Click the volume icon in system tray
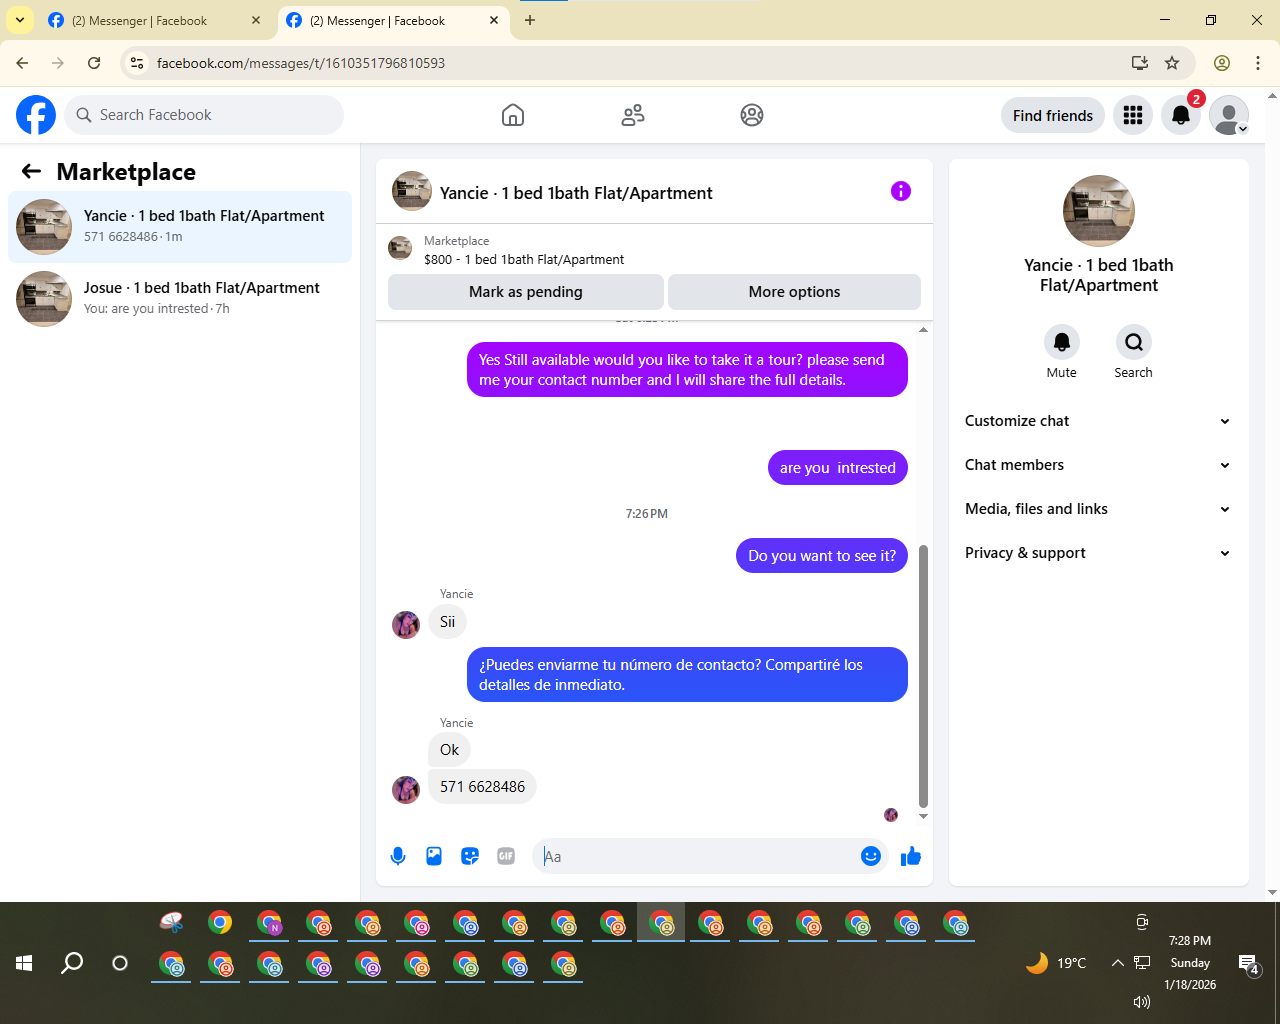Image resolution: width=1280 pixels, height=1024 pixels. [1141, 1001]
